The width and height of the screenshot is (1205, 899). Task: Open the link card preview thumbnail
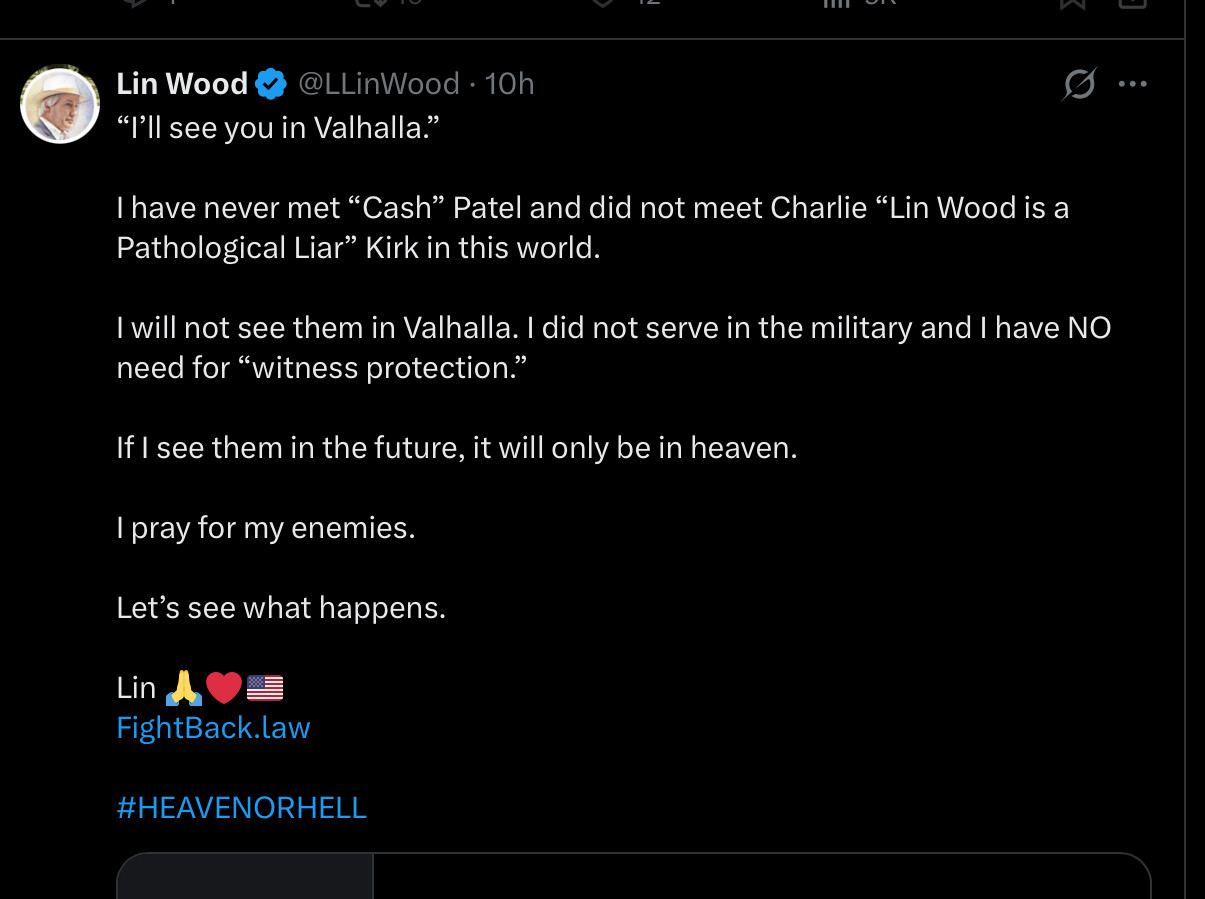pos(245,877)
